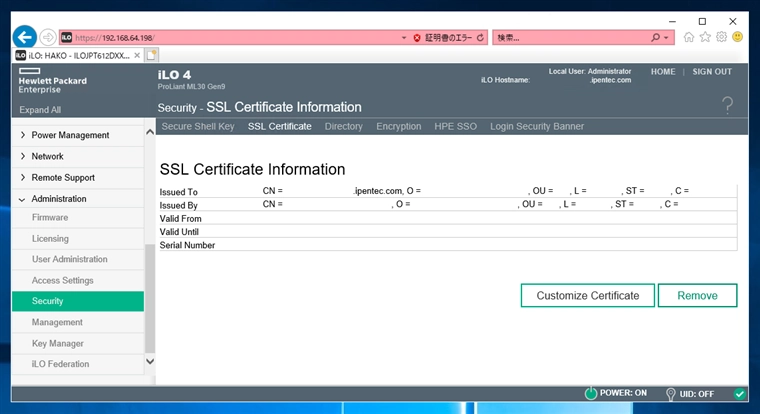Image resolution: width=760 pixels, height=414 pixels.
Task: Switch to the Secure Shell Key tab
Action: tap(198, 127)
